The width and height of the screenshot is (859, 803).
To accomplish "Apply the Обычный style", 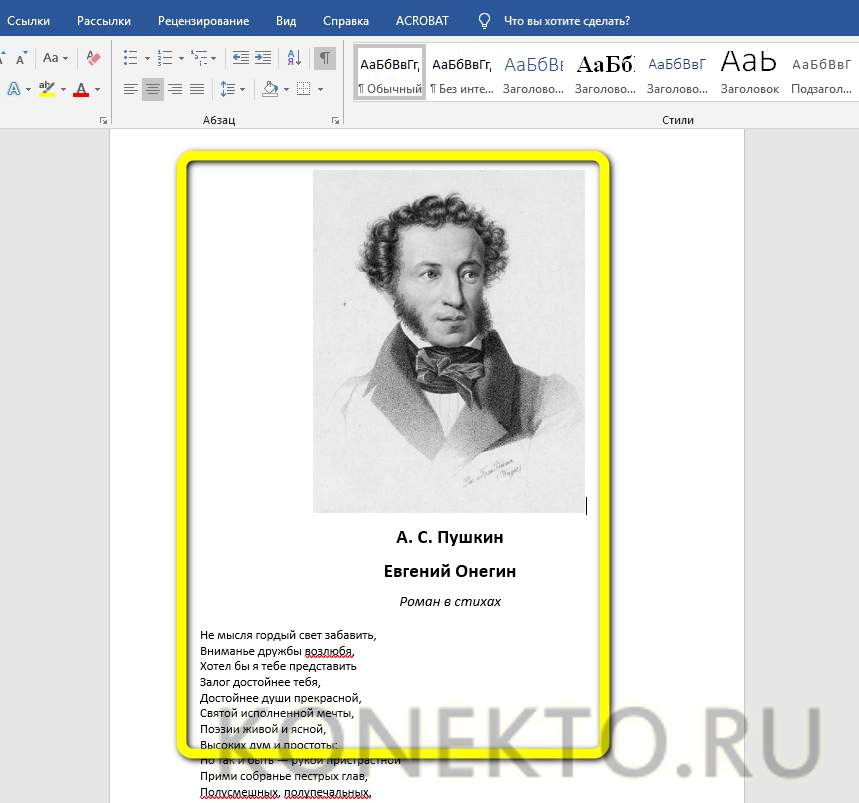I will tap(390, 72).
